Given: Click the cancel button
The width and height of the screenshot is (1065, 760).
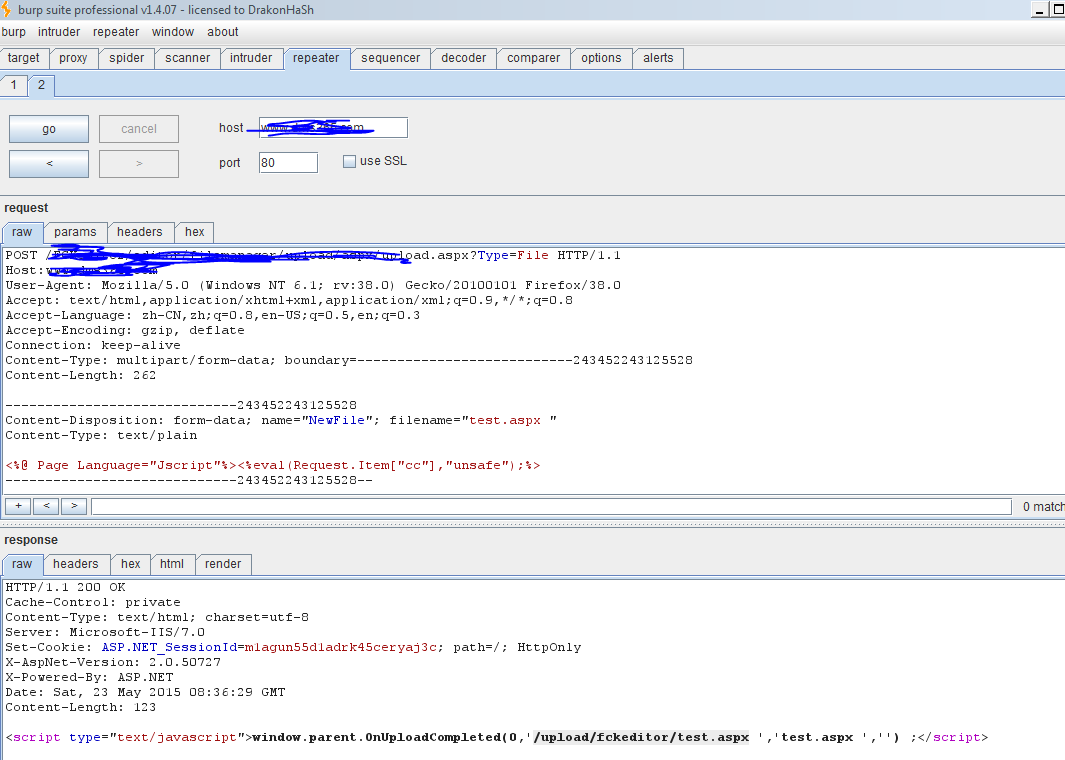Looking at the screenshot, I should pyautogui.click(x=139, y=129).
